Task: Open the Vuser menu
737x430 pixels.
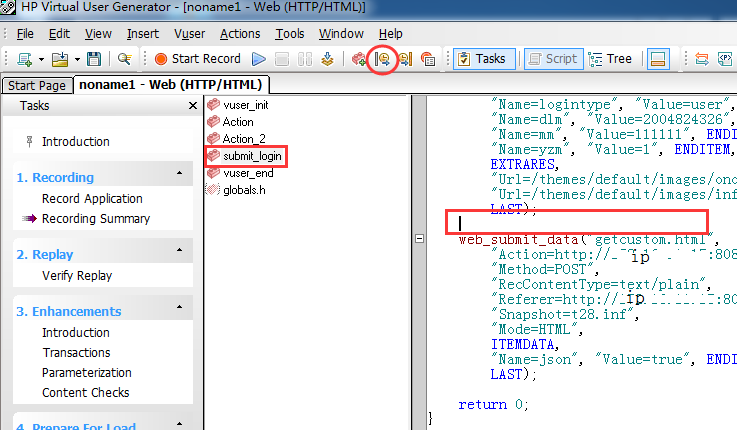Action: [x=189, y=34]
